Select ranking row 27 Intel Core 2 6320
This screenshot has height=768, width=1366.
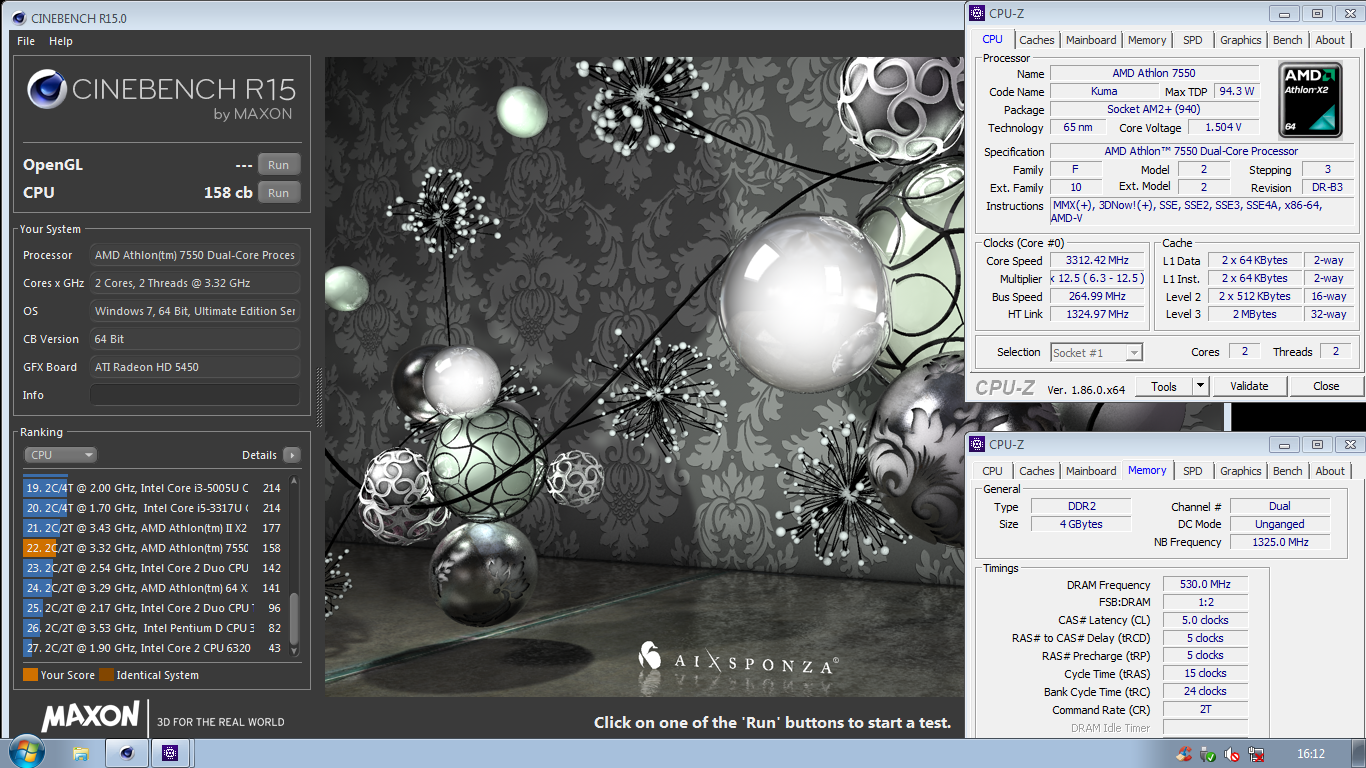click(x=153, y=648)
